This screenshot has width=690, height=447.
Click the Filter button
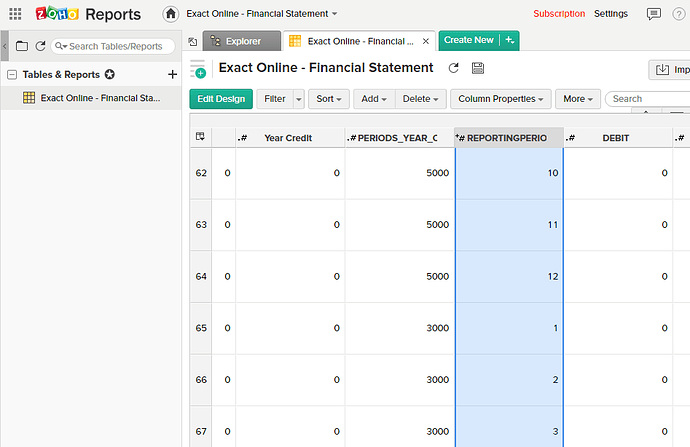275,99
